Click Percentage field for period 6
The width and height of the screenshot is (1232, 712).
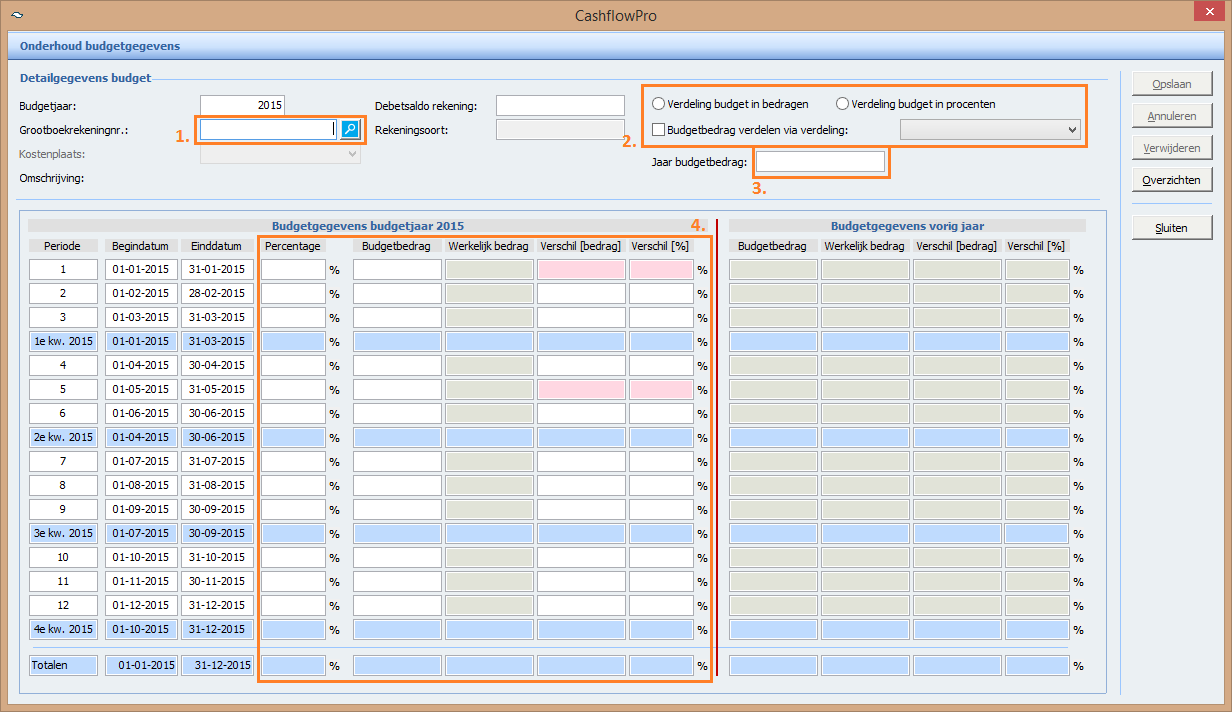coord(293,413)
